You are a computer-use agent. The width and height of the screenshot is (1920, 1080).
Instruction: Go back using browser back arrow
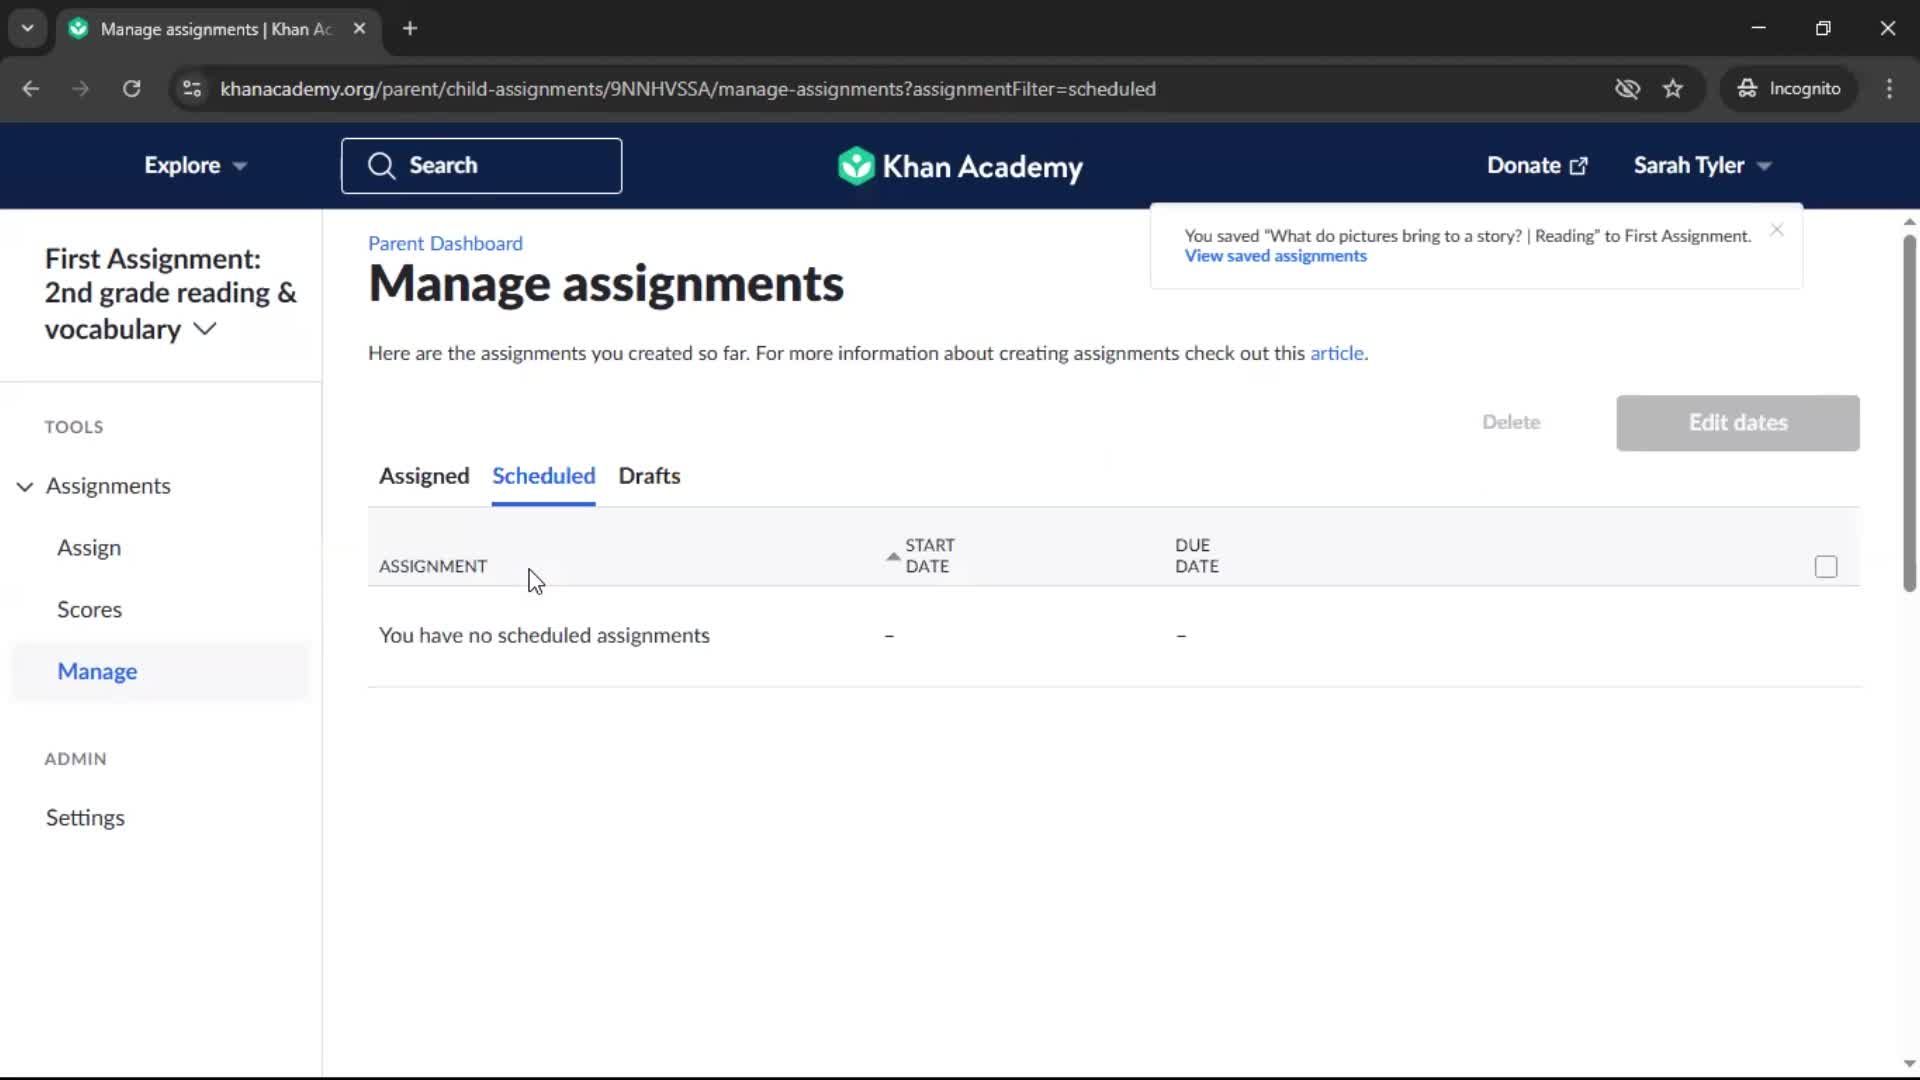(x=30, y=88)
